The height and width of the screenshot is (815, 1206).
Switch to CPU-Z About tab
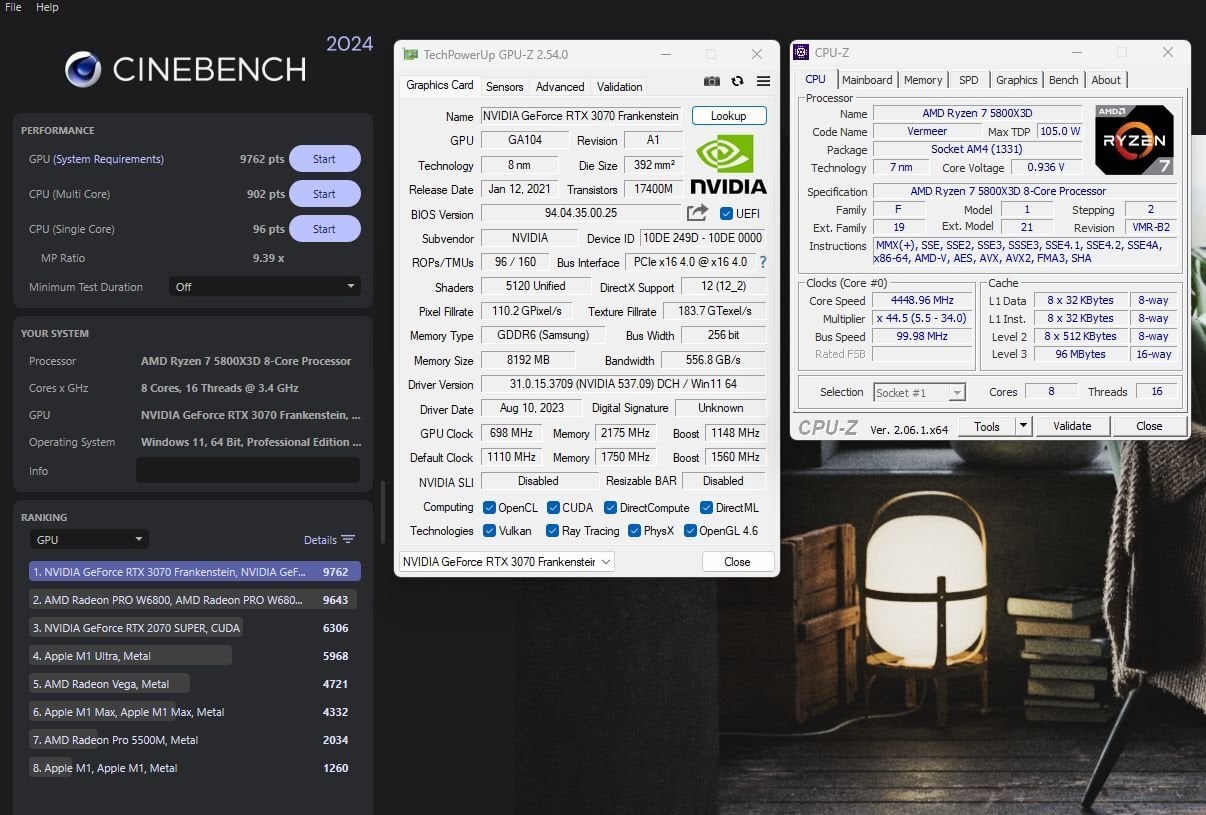pos(1106,80)
